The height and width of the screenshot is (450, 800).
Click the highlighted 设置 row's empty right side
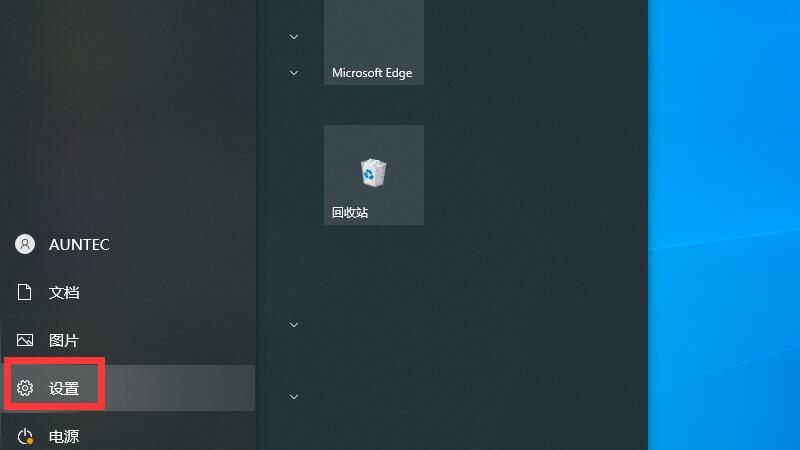point(179,388)
